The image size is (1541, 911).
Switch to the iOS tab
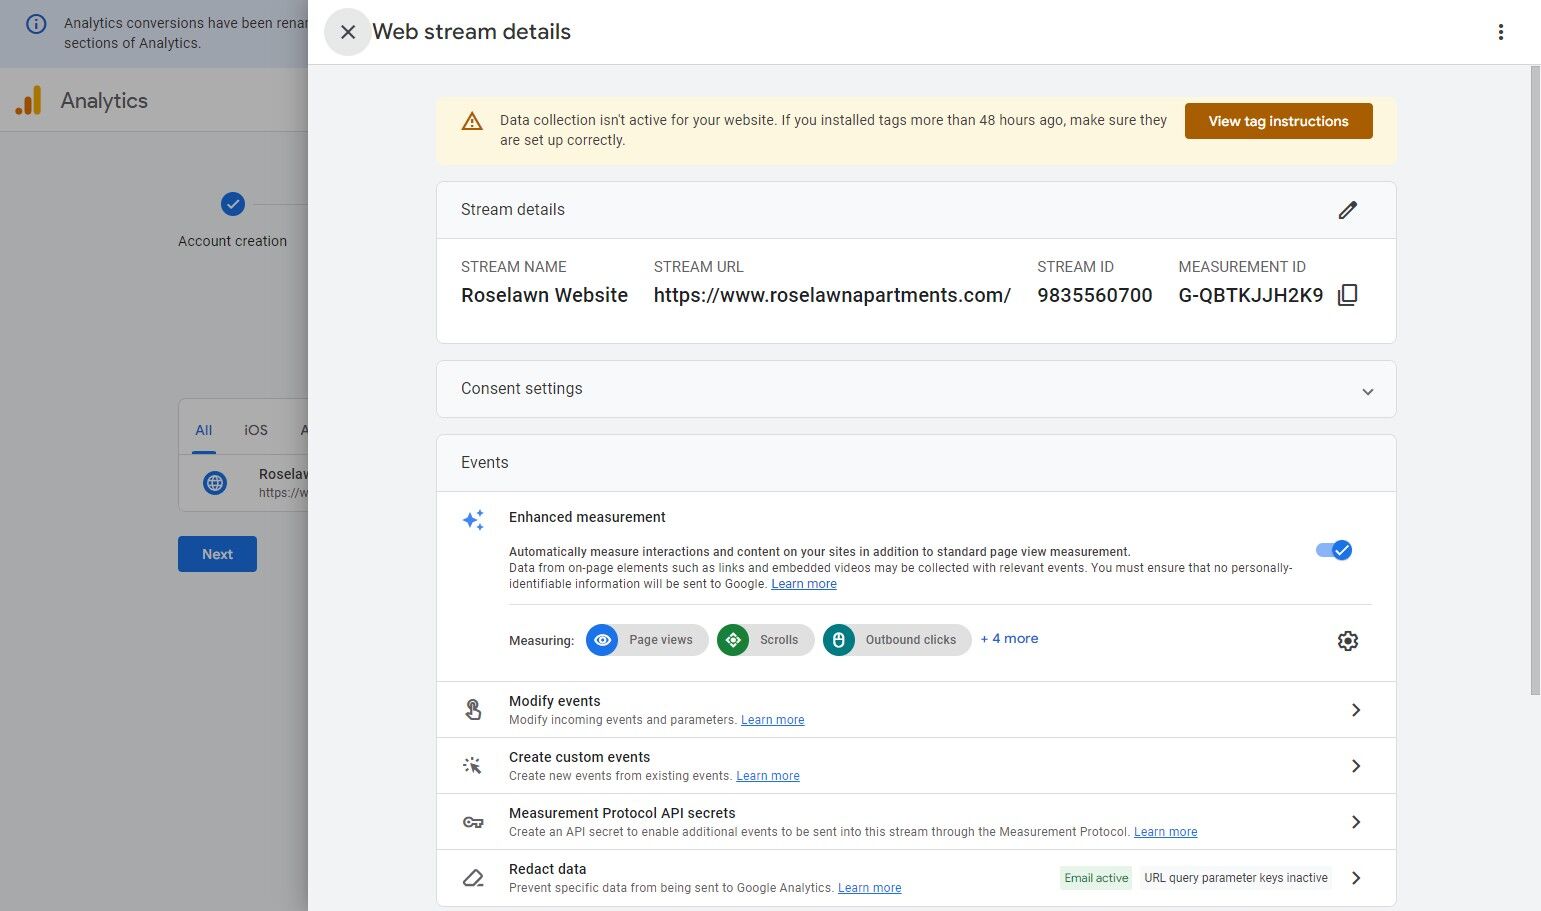point(256,430)
